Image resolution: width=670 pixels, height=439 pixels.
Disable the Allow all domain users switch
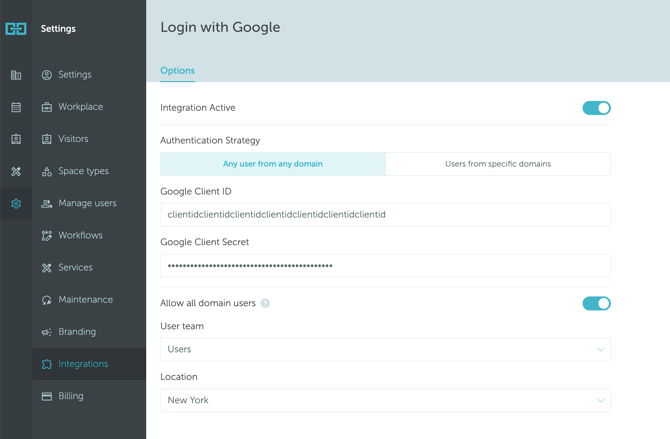(x=596, y=303)
